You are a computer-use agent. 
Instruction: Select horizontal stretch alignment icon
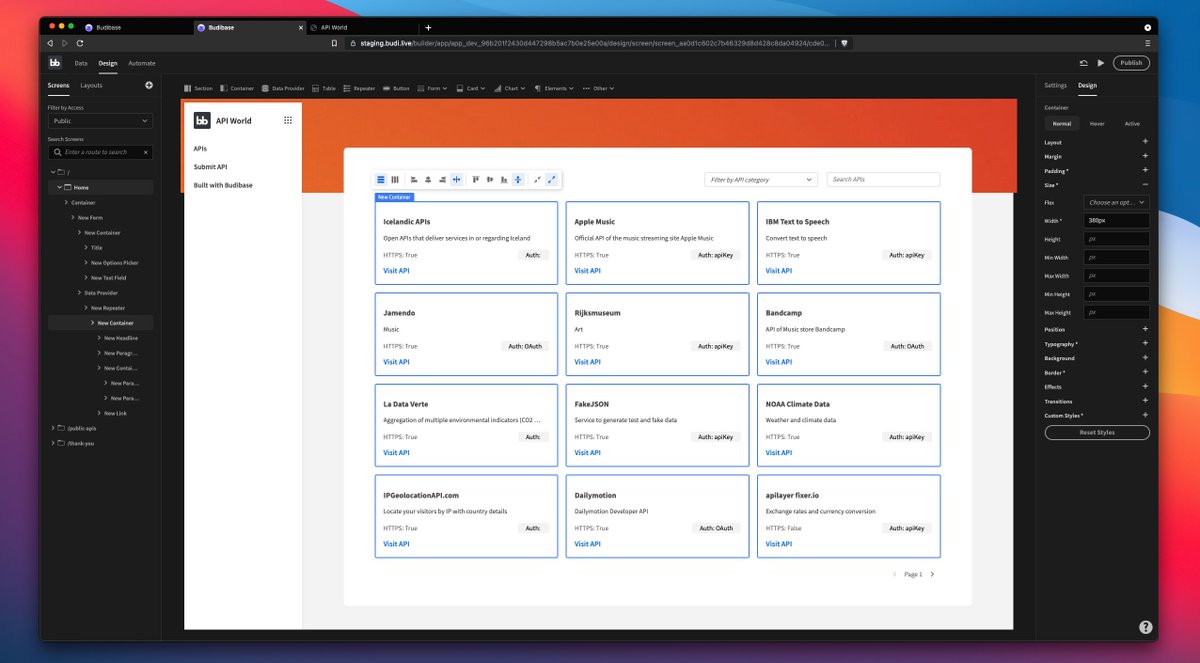pyautogui.click(x=456, y=180)
